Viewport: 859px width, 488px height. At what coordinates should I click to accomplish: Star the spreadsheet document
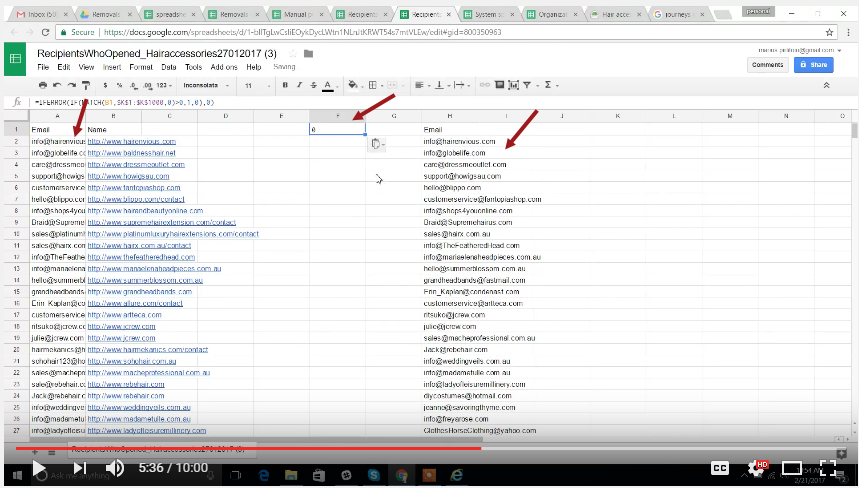pyautogui.click(x=290, y=53)
